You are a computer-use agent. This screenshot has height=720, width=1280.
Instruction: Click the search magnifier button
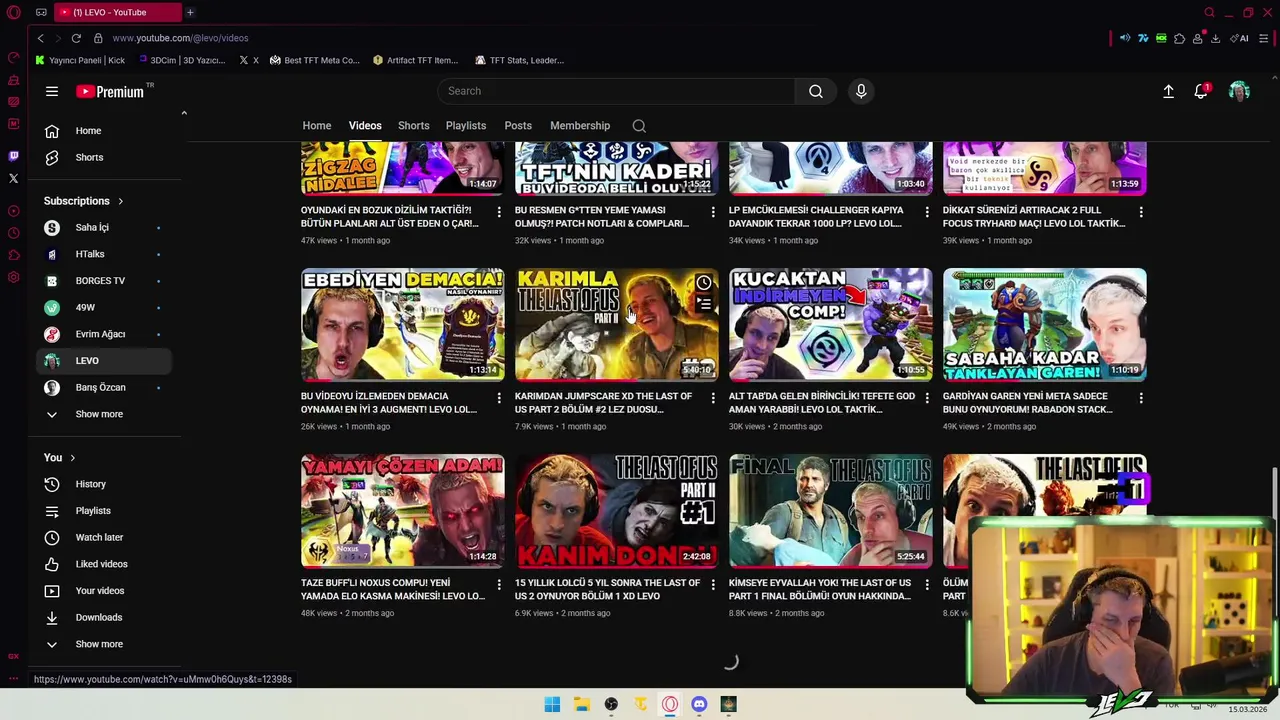pyautogui.click(x=816, y=91)
